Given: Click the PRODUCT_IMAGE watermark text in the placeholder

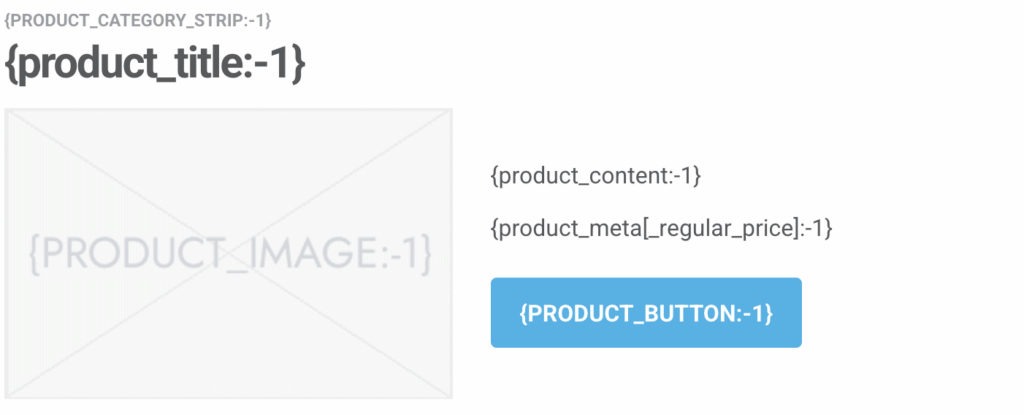Looking at the screenshot, I should tap(229, 254).
